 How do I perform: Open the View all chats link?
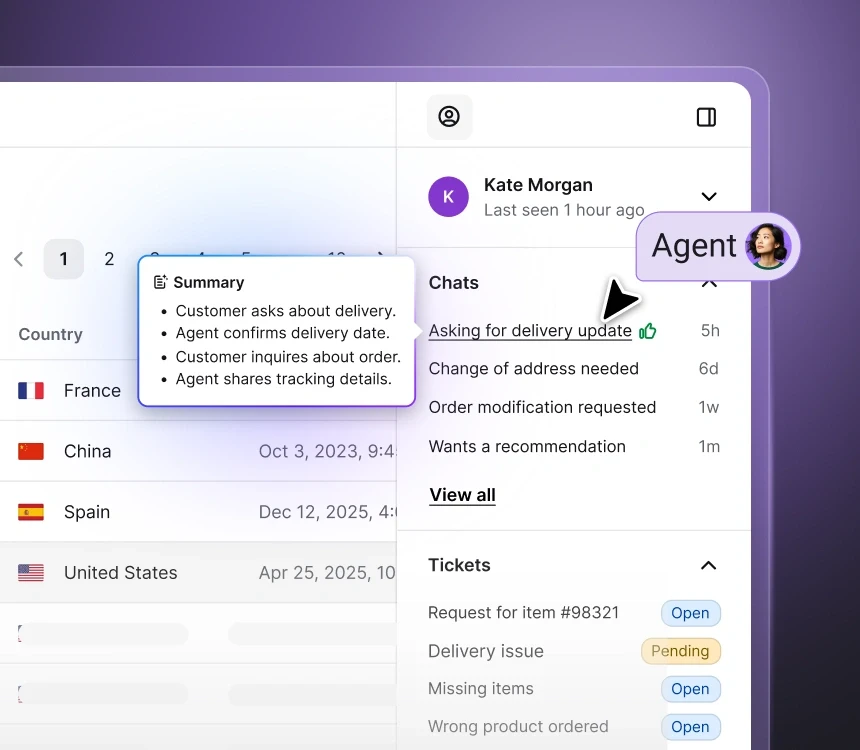point(461,494)
